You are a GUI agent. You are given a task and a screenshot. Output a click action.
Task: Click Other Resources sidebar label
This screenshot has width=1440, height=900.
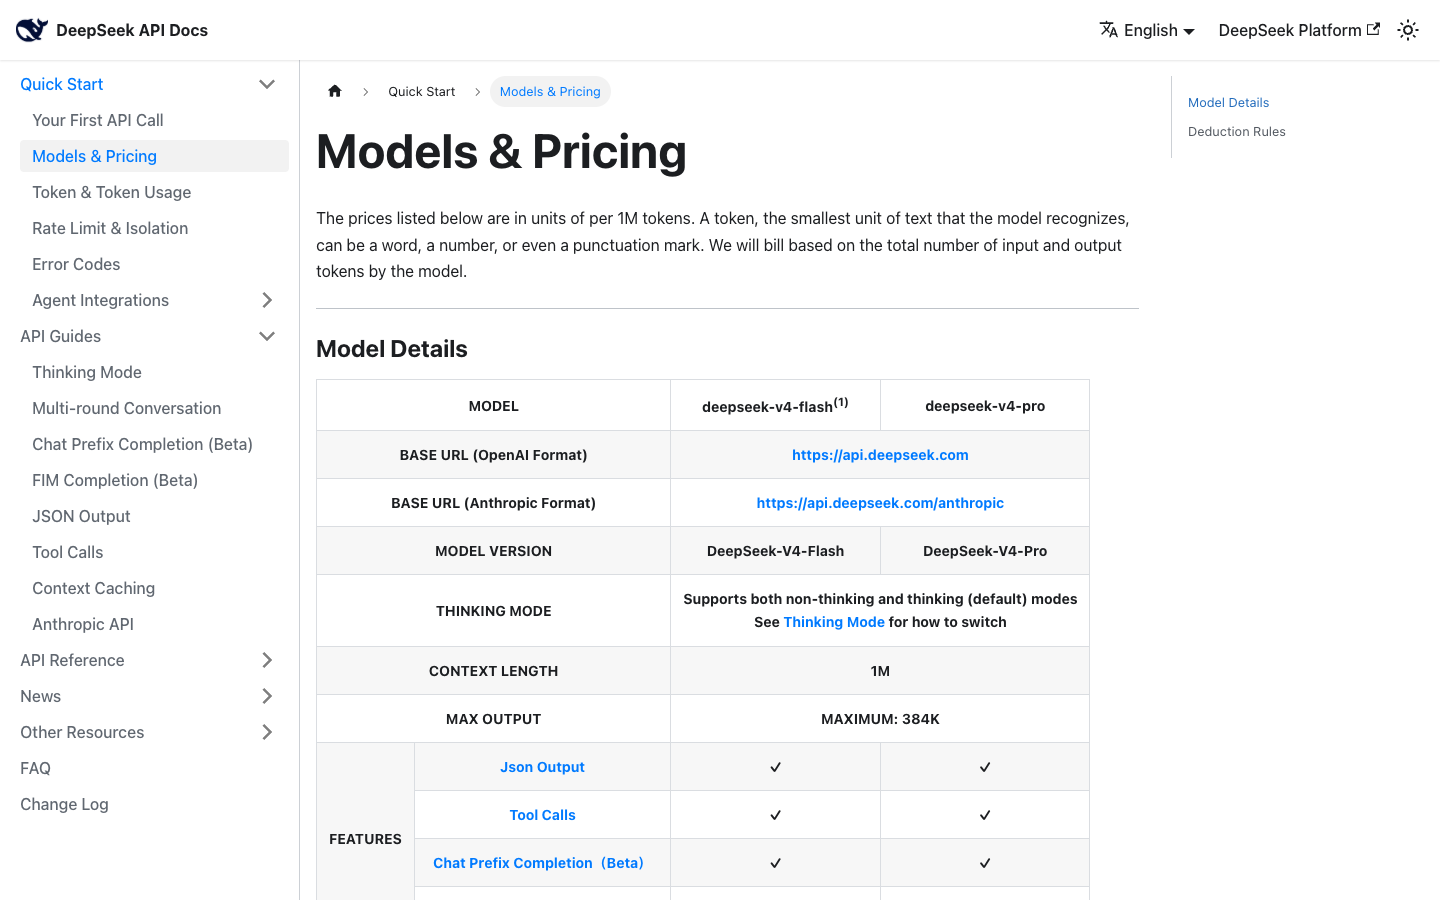82,732
